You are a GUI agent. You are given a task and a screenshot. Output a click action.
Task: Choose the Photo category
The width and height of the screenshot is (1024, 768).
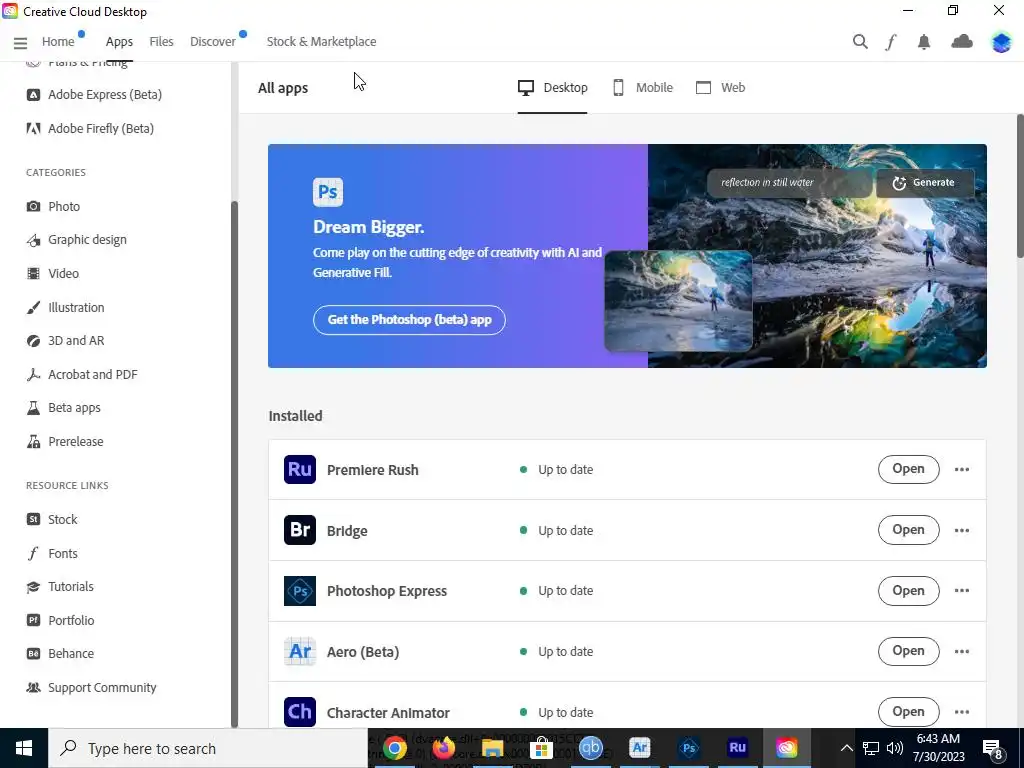pyautogui.click(x=53, y=206)
